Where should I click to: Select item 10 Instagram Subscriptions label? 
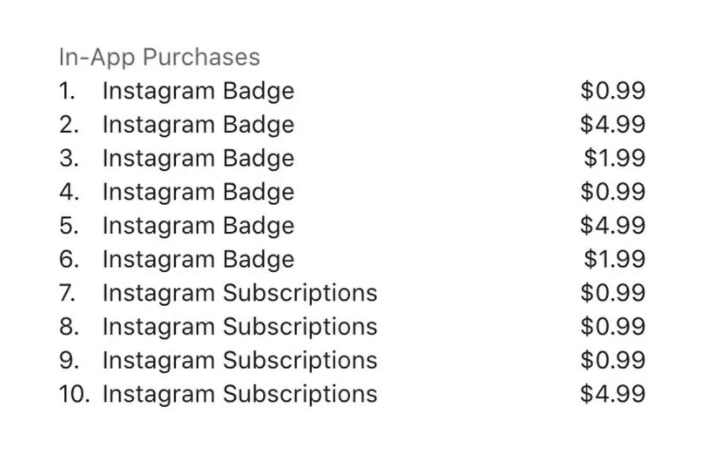240,395
